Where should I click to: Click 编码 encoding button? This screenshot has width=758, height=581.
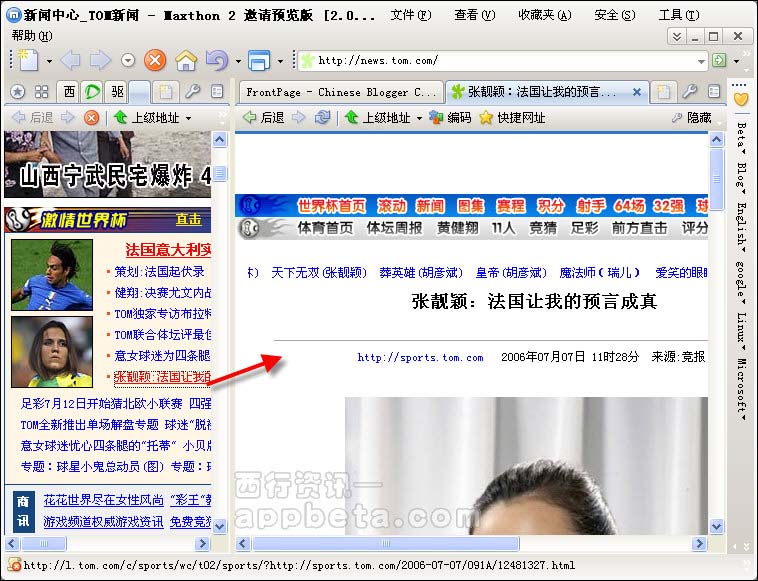(451, 117)
